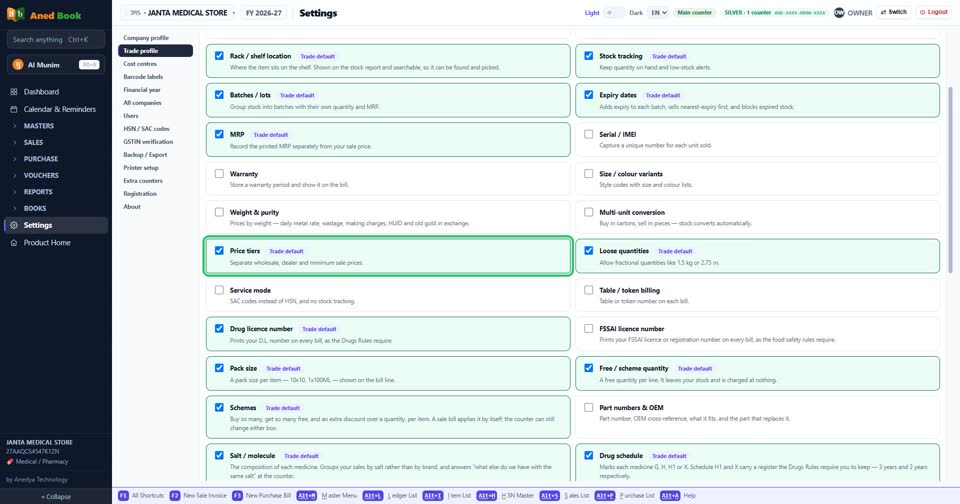
Task: Click the Alt+L badge for Ledger List
Action: (372, 495)
